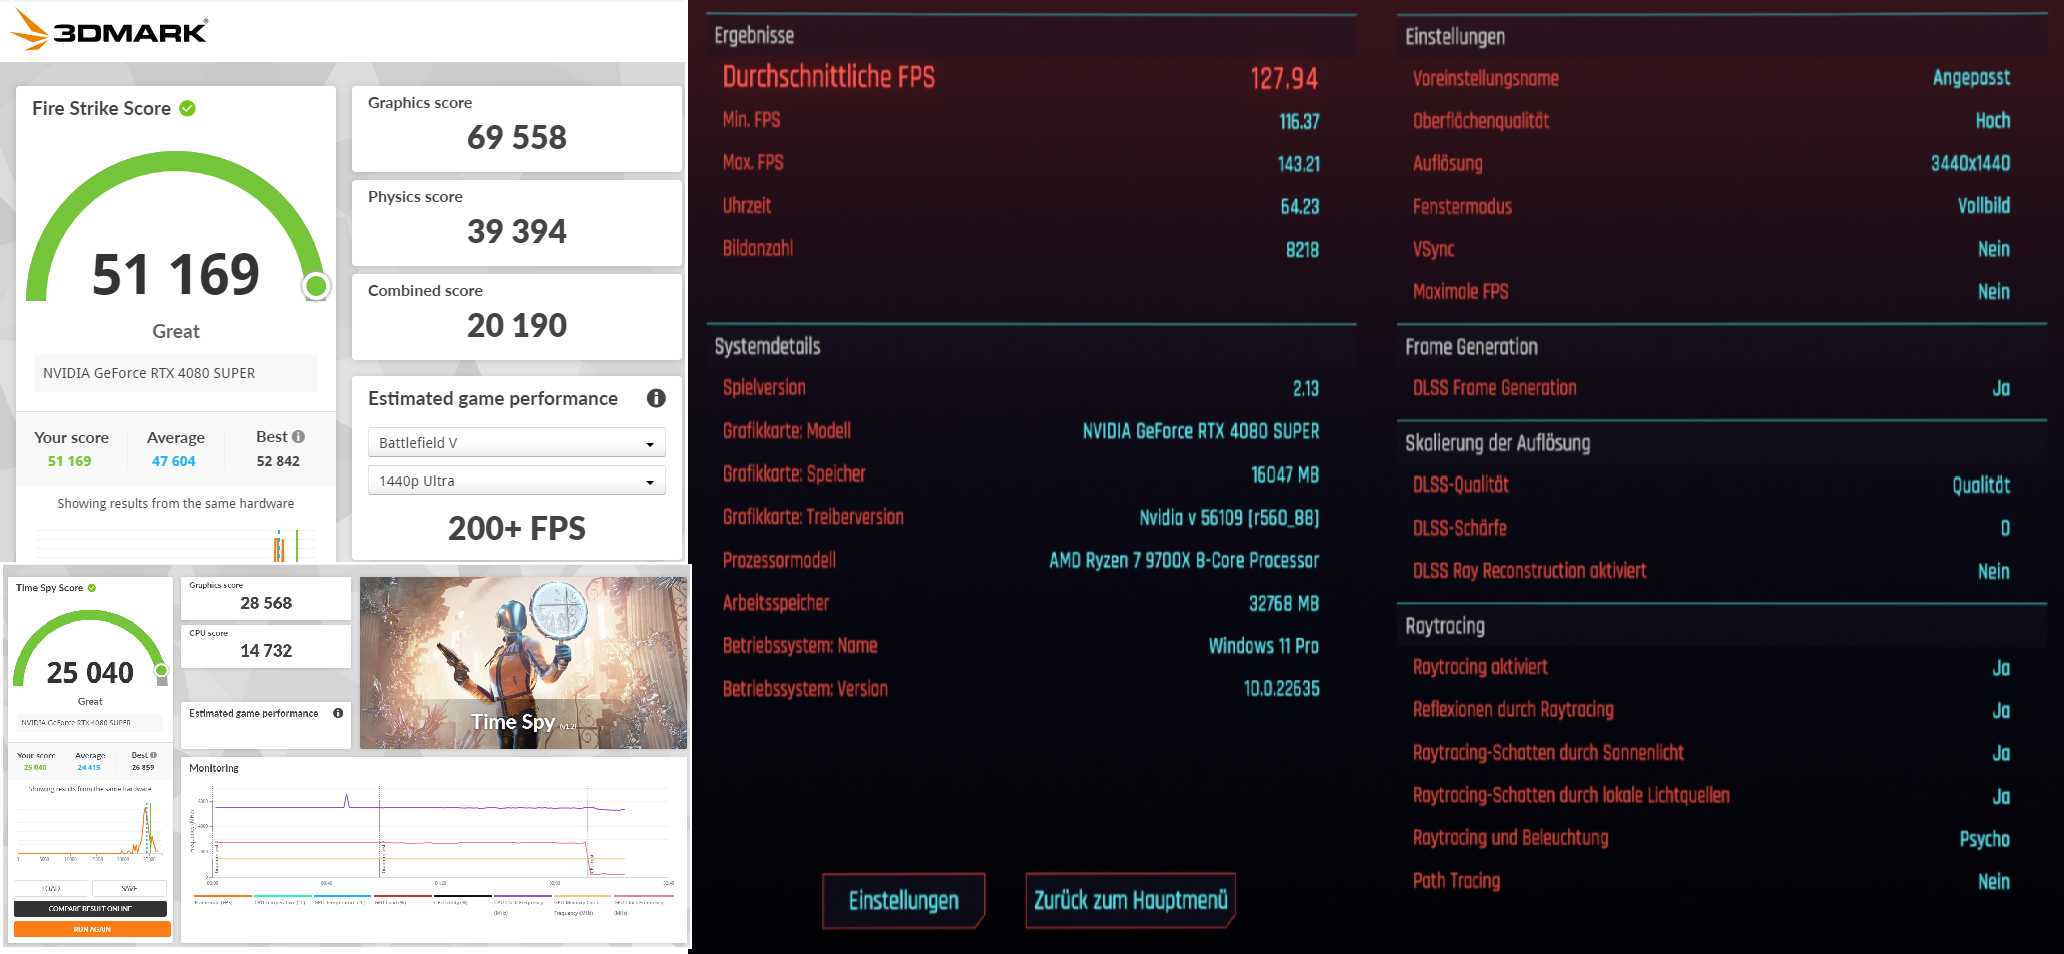Toggle the orange Frame rate legend entry
The image size is (2064, 954).
click(222, 899)
